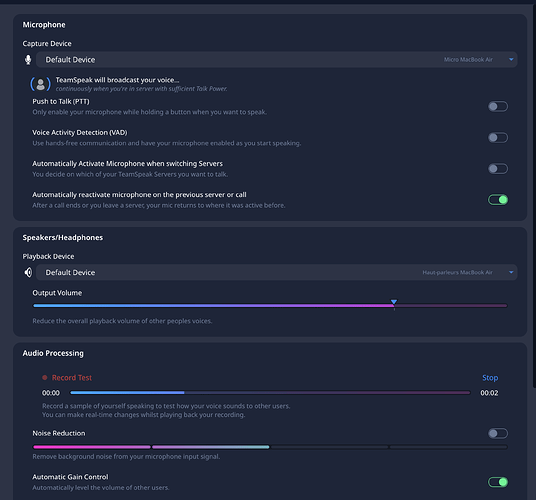Click the right-edge scrollbar
The height and width of the screenshot is (500, 536).
pos(534,195)
